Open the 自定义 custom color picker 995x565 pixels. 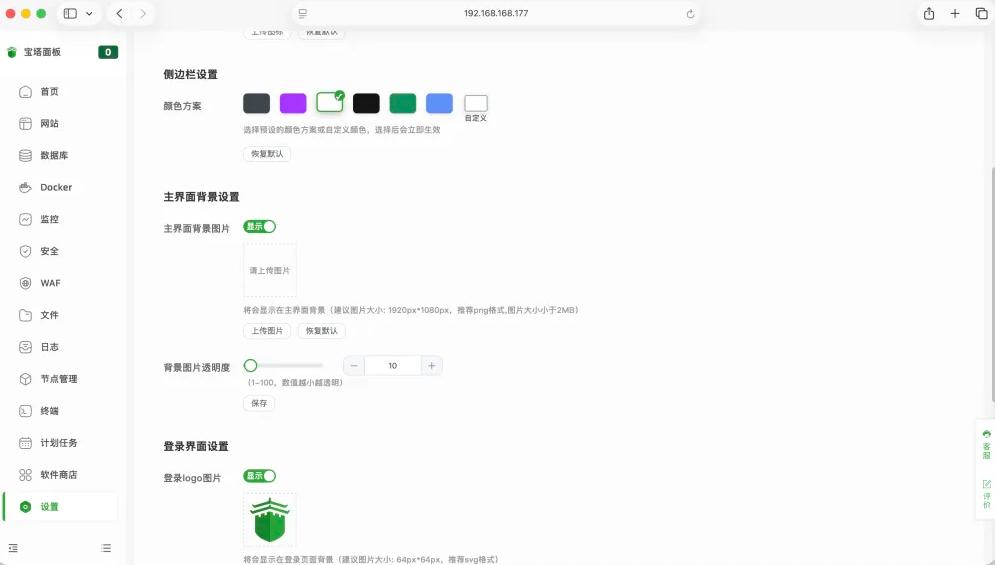(x=476, y=103)
